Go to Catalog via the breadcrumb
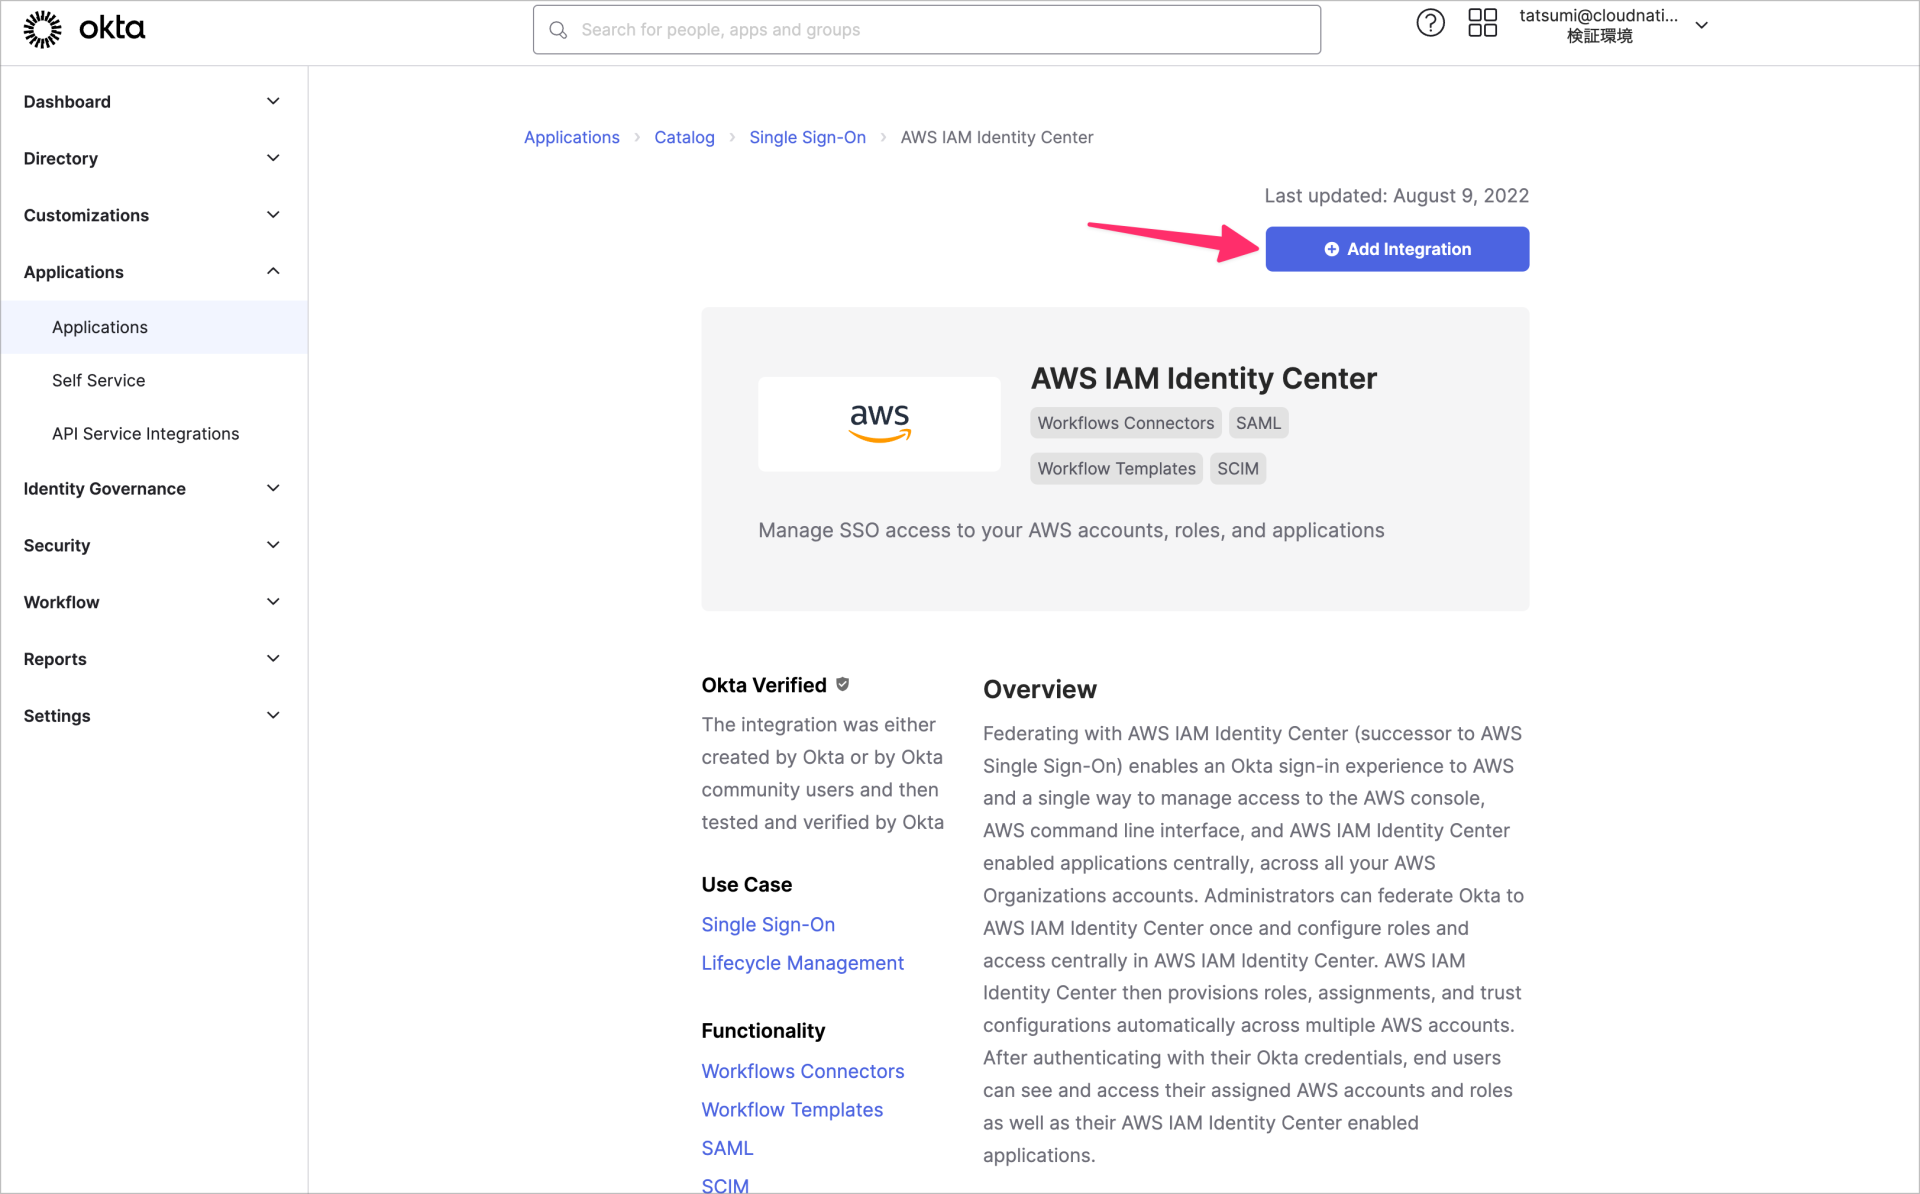Image resolution: width=1920 pixels, height=1194 pixels. [684, 137]
